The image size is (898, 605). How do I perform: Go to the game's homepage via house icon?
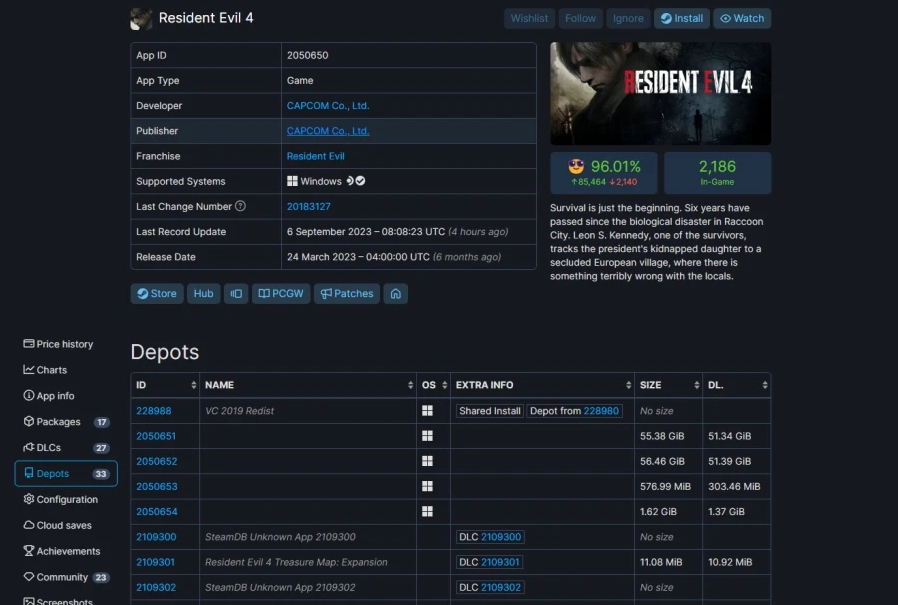click(396, 293)
